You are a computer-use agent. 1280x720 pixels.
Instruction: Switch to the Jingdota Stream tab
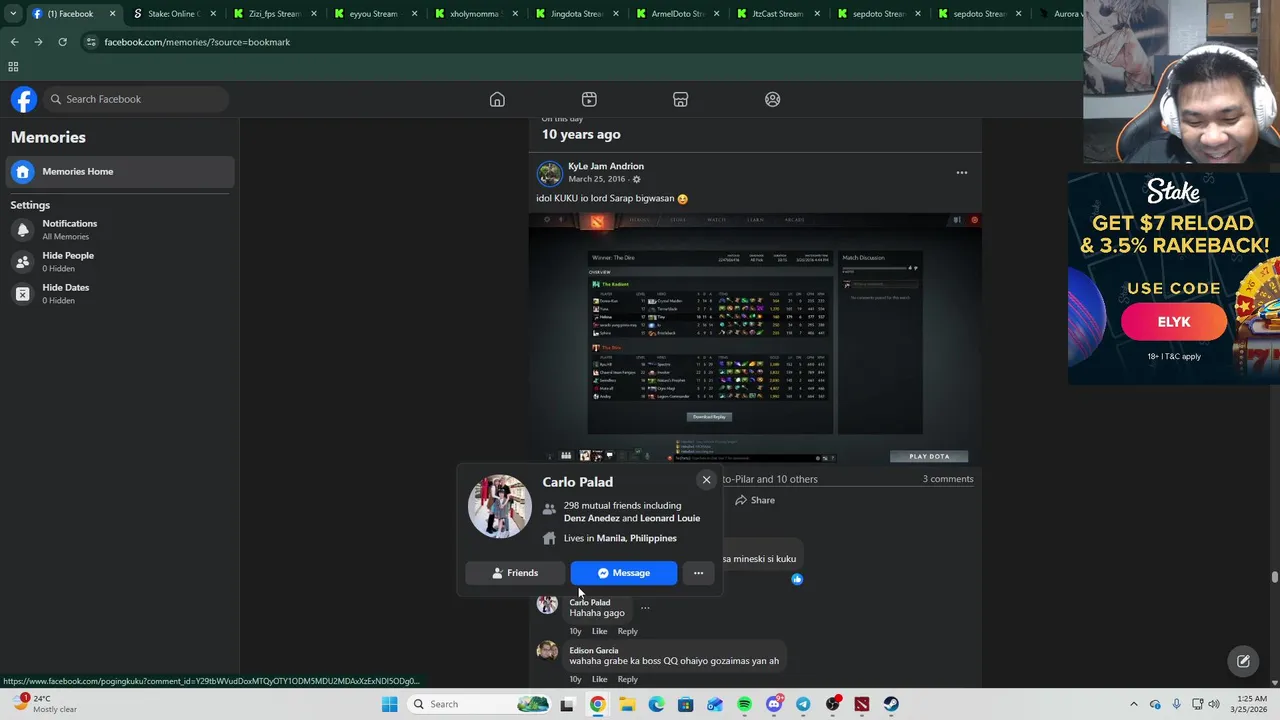(x=575, y=14)
